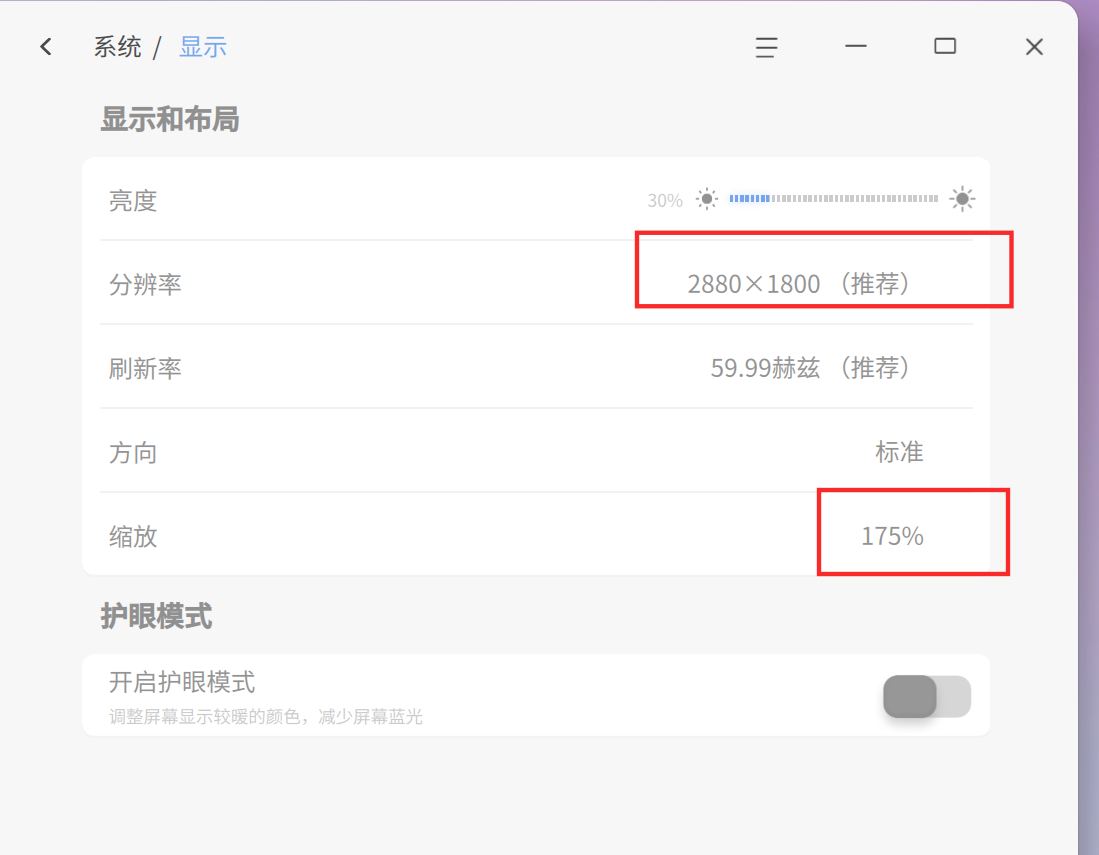Open the refresh rate dropdown showing 59.99赫兹

[x=810, y=368]
